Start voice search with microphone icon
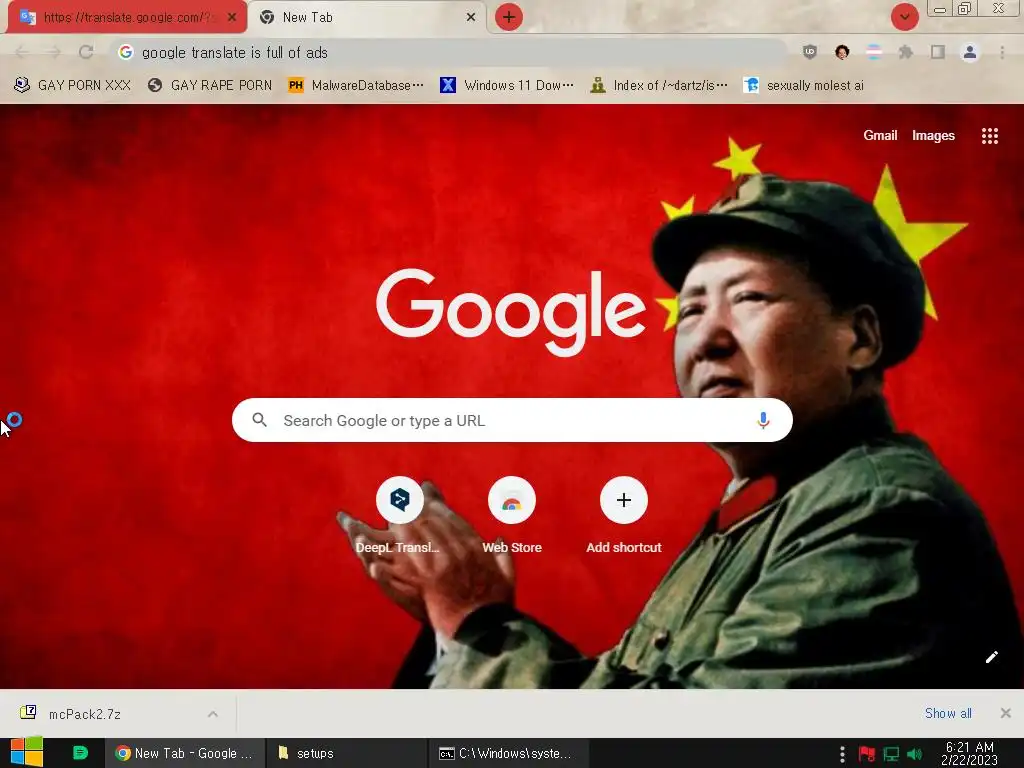This screenshot has height=768, width=1024. [x=763, y=420]
